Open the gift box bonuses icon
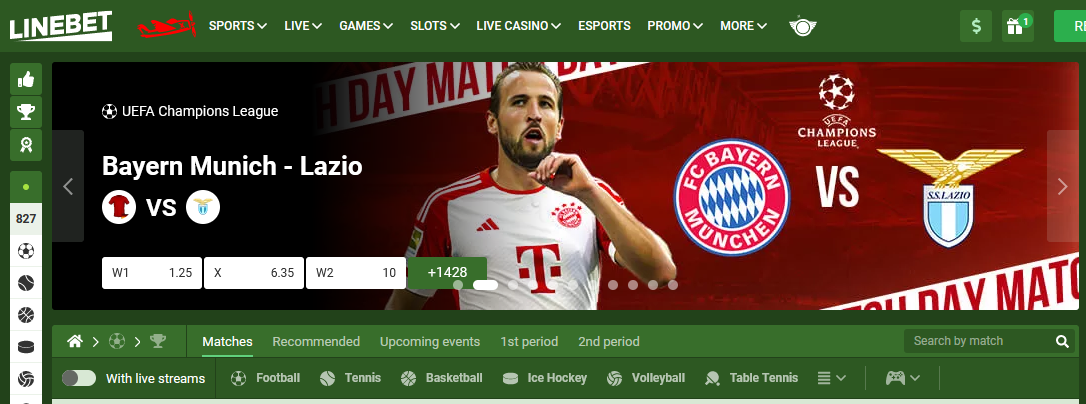This screenshot has width=1086, height=404. (1017, 26)
